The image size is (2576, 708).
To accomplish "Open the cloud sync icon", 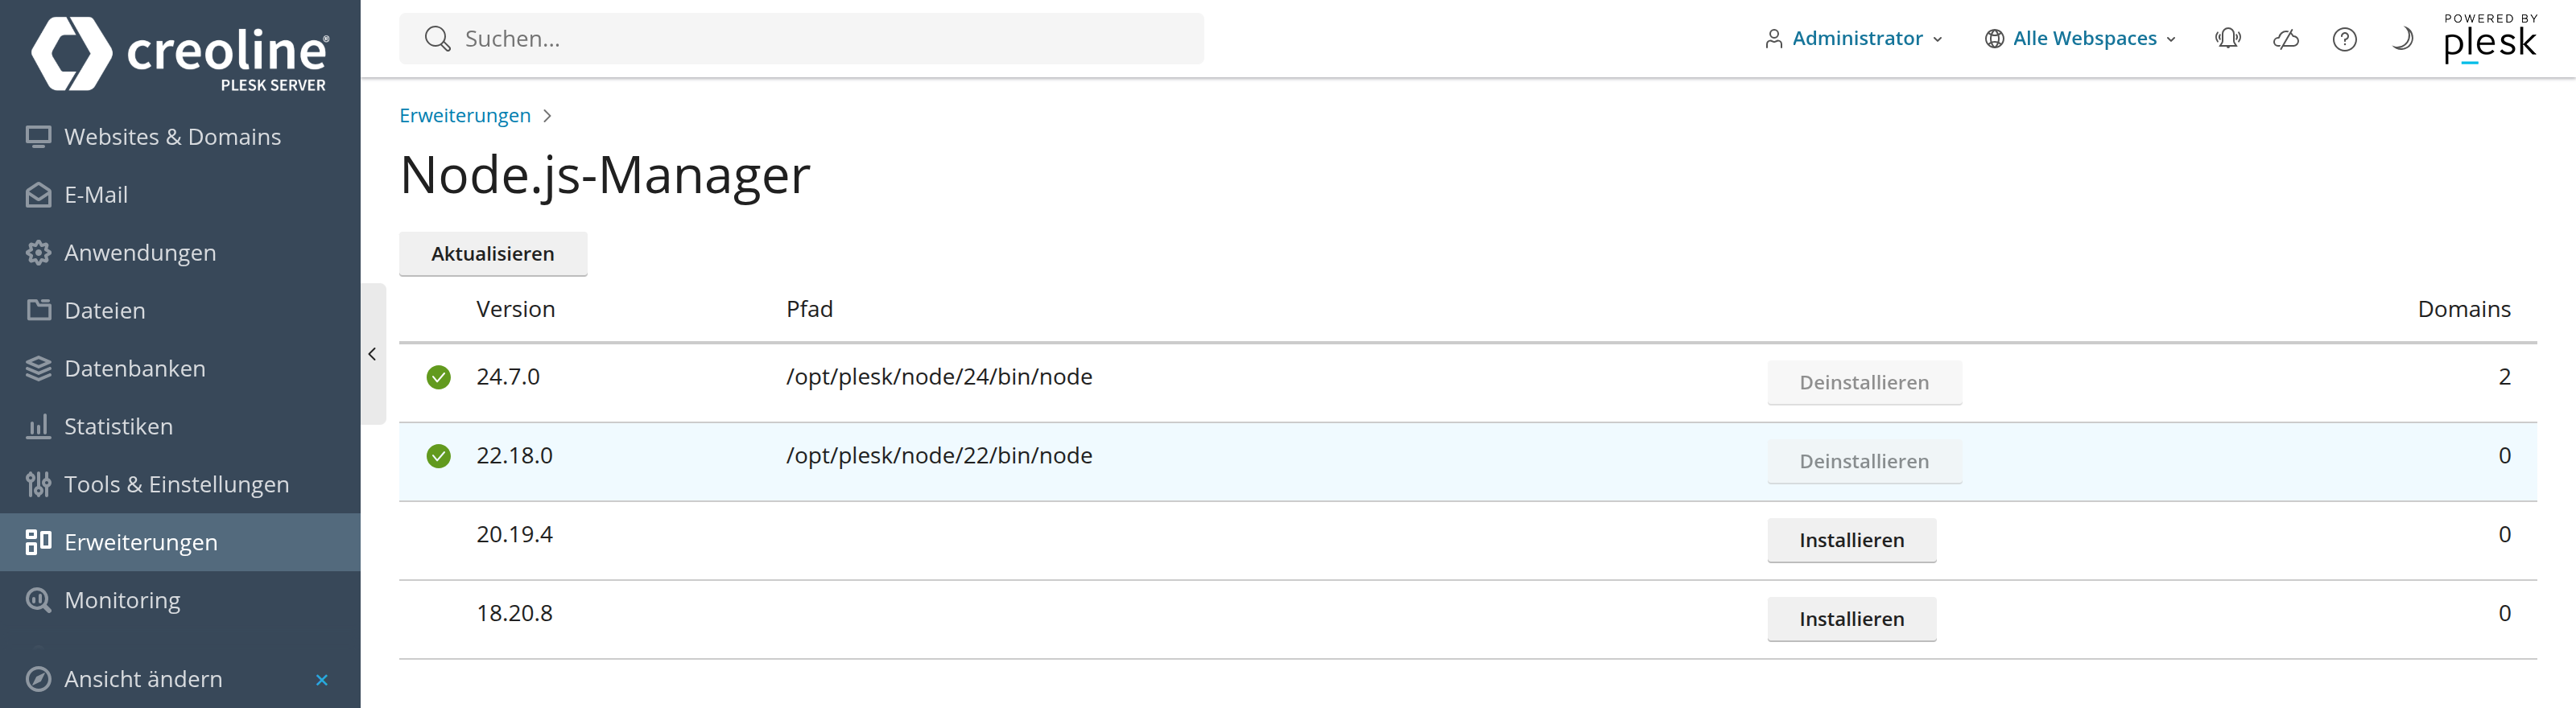I will click(2286, 39).
